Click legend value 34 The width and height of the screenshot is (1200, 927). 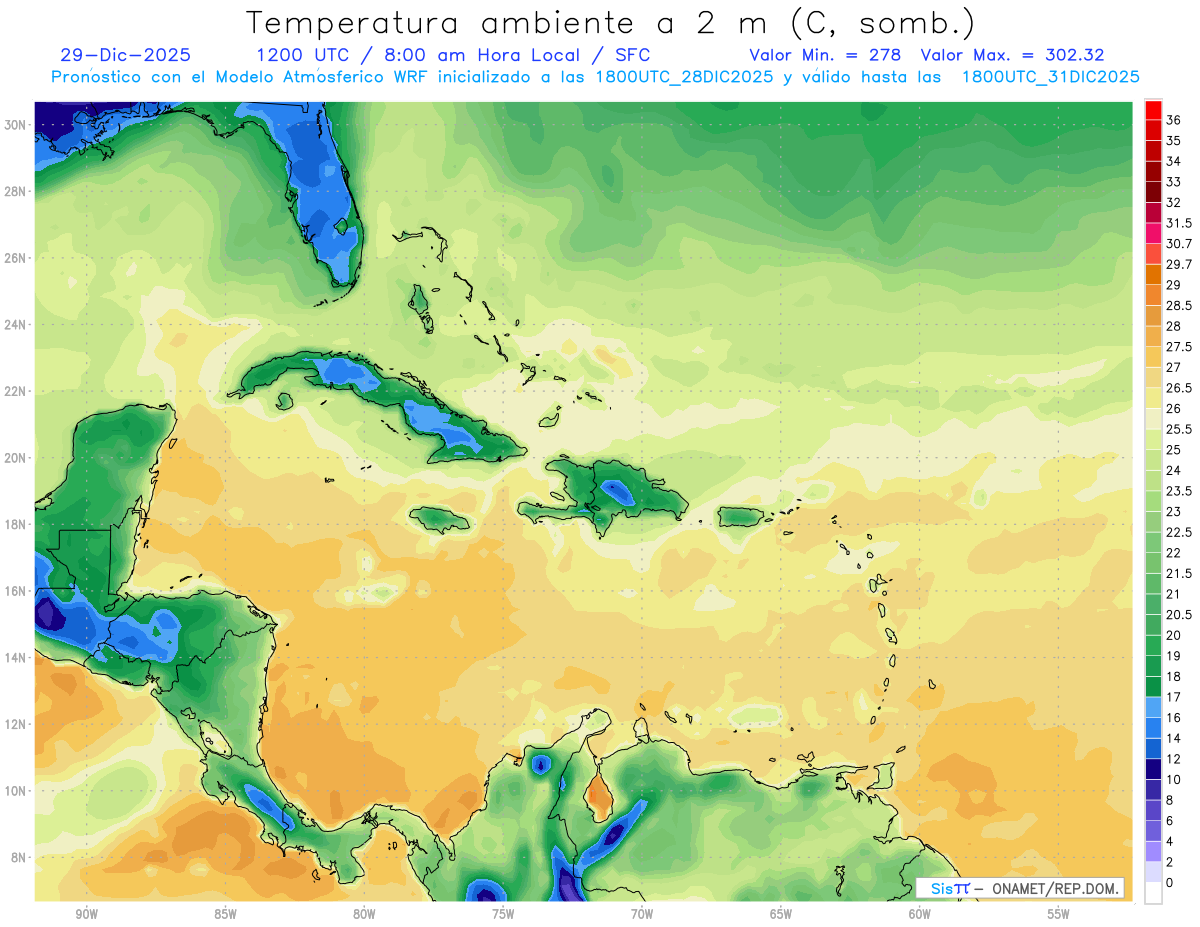coord(1174,162)
